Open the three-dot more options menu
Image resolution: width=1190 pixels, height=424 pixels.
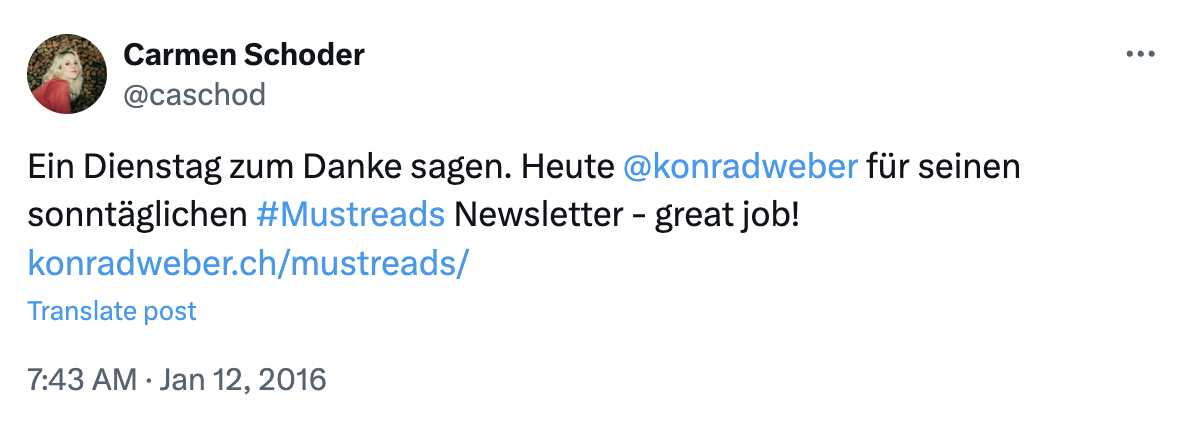(x=1140, y=55)
